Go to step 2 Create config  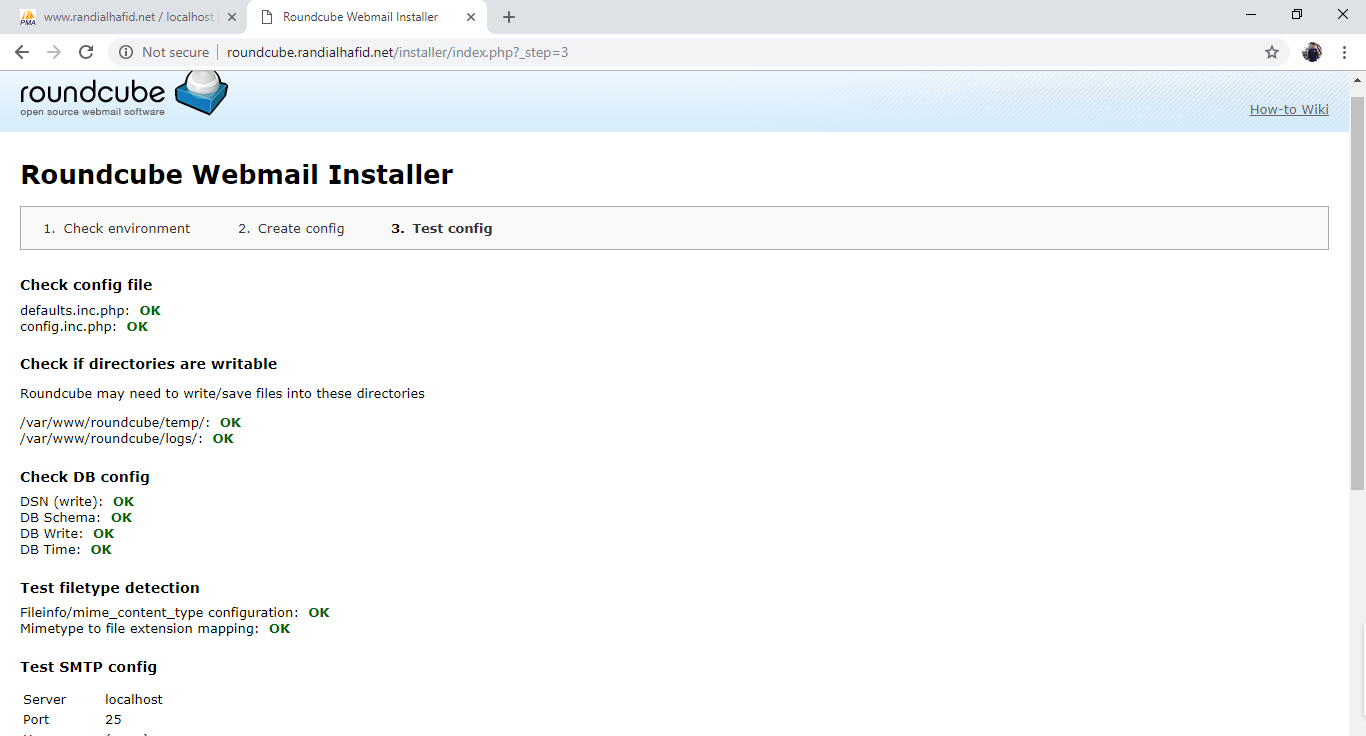click(301, 228)
